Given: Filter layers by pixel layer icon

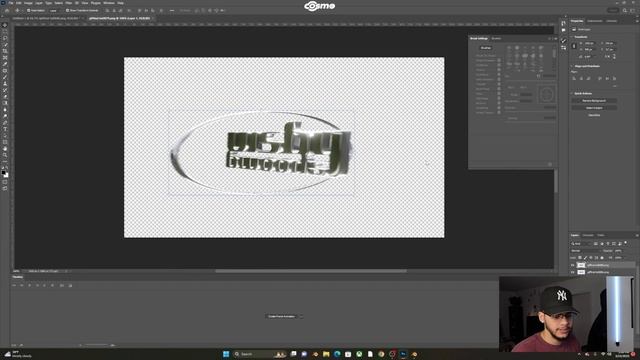Looking at the screenshot, I should click(596, 244).
